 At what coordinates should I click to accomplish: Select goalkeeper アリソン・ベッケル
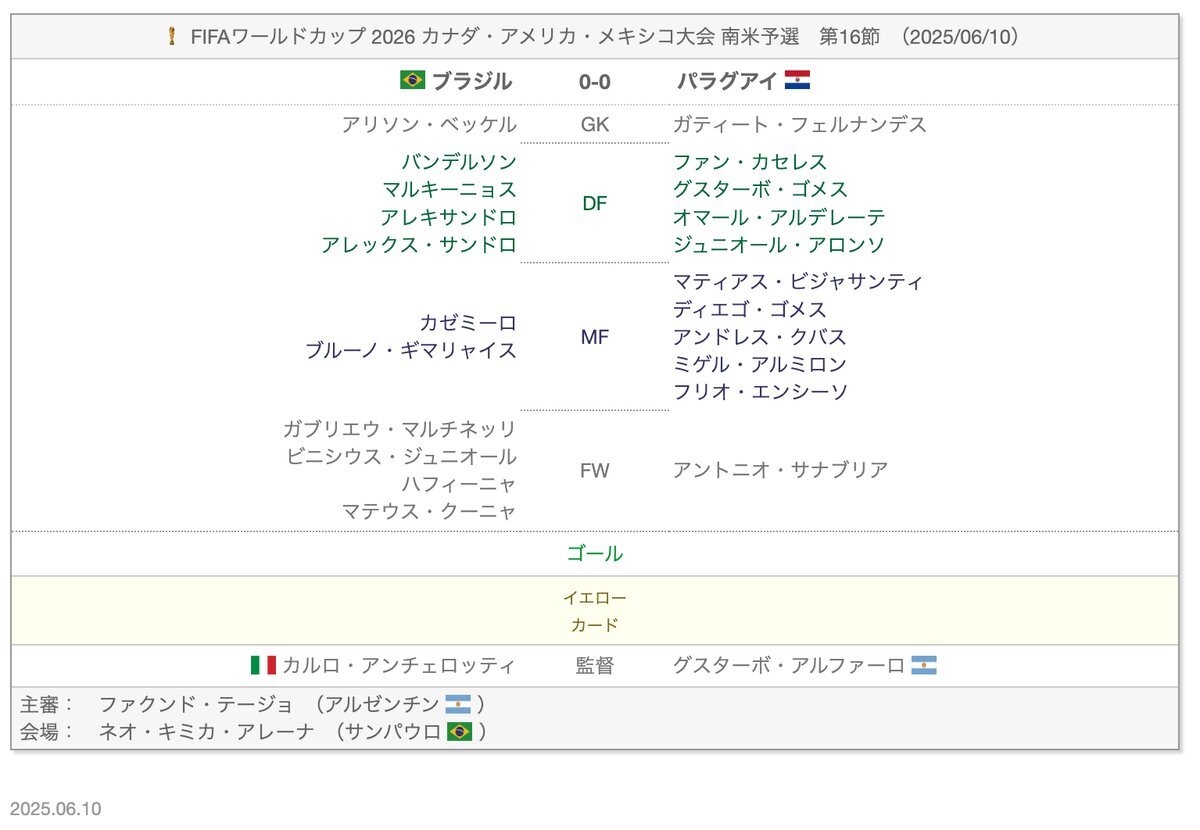click(429, 125)
